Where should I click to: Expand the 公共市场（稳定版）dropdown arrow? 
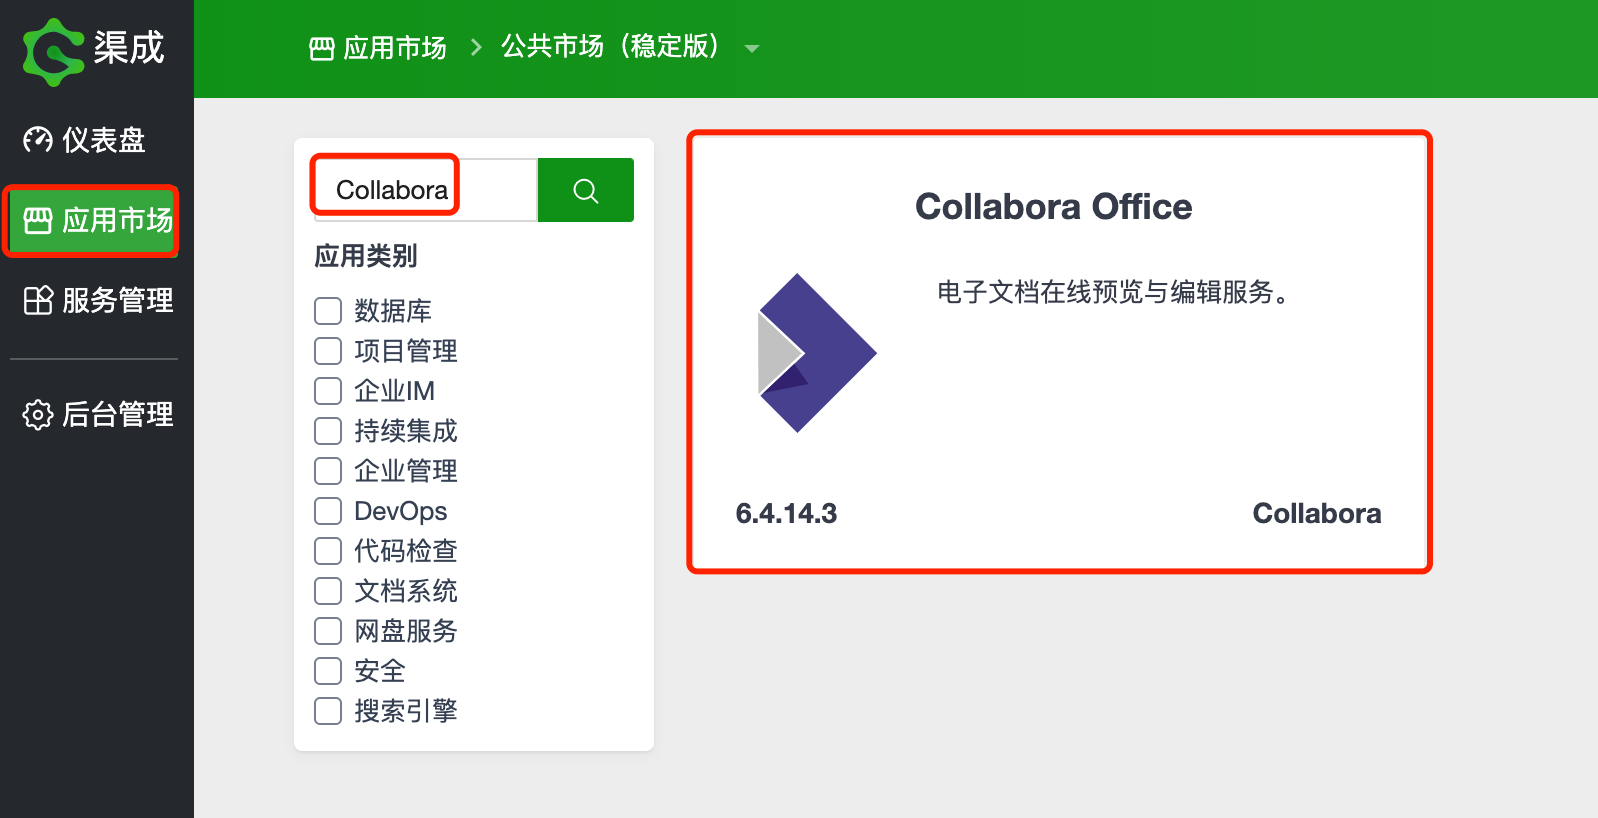(752, 48)
